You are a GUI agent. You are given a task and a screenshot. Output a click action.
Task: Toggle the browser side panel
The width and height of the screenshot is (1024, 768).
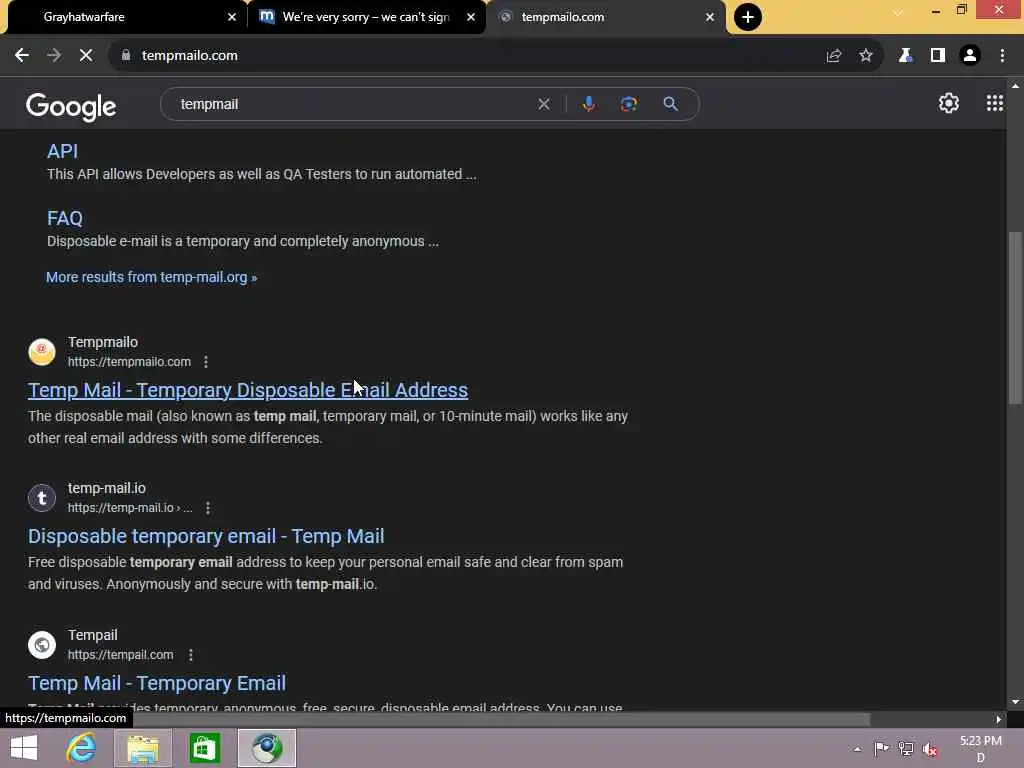pos(938,56)
